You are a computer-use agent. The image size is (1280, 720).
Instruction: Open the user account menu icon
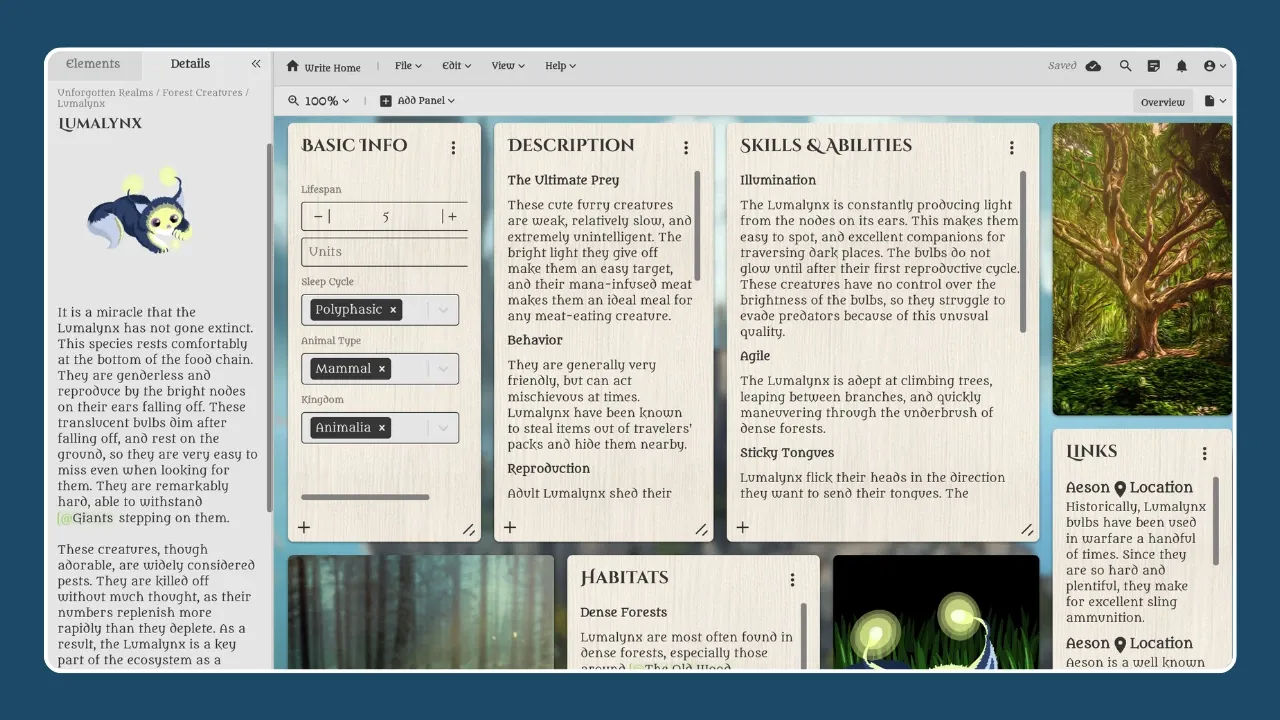1214,66
